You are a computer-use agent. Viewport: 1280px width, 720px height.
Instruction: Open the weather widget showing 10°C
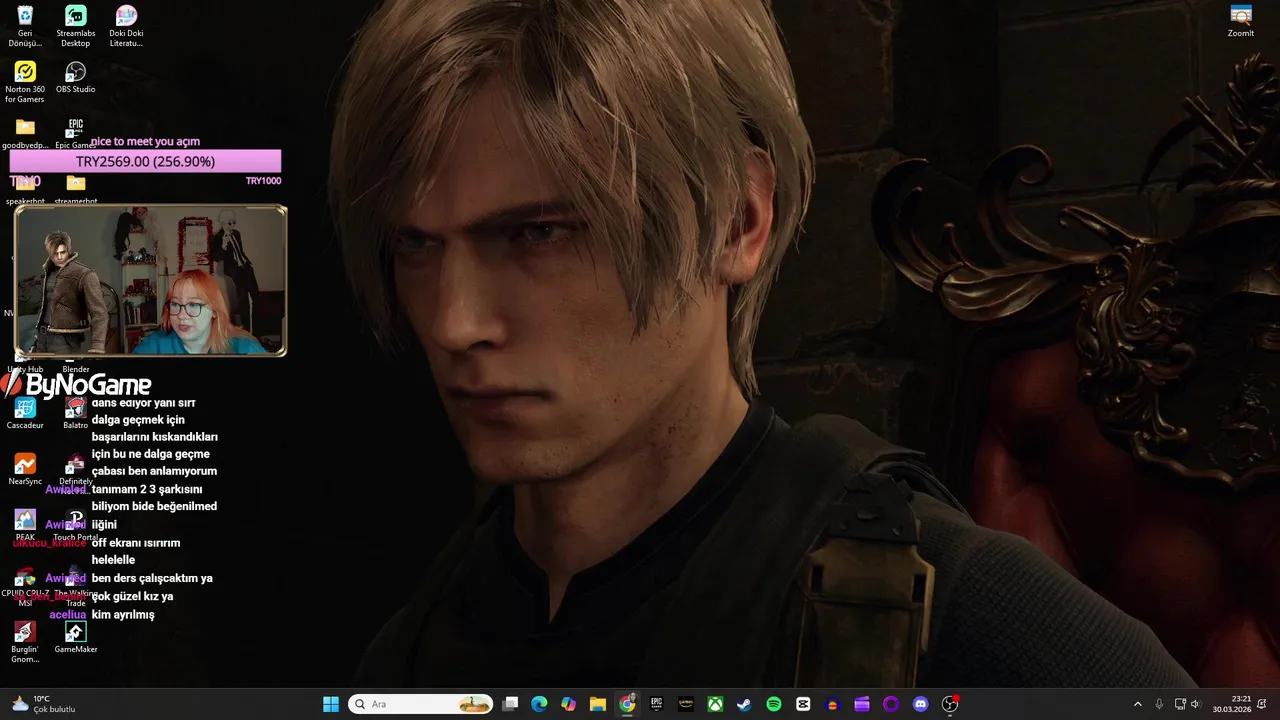[x=44, y=704]
